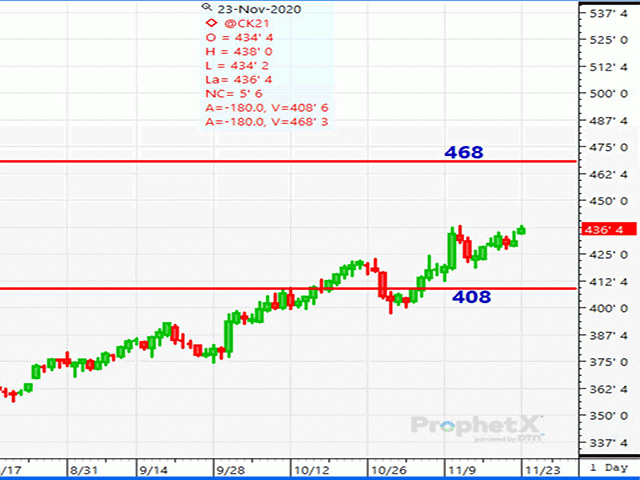Click the A=-180.0, V=468' 3 line
Screen dimensions: 640x480
(267, 122)
